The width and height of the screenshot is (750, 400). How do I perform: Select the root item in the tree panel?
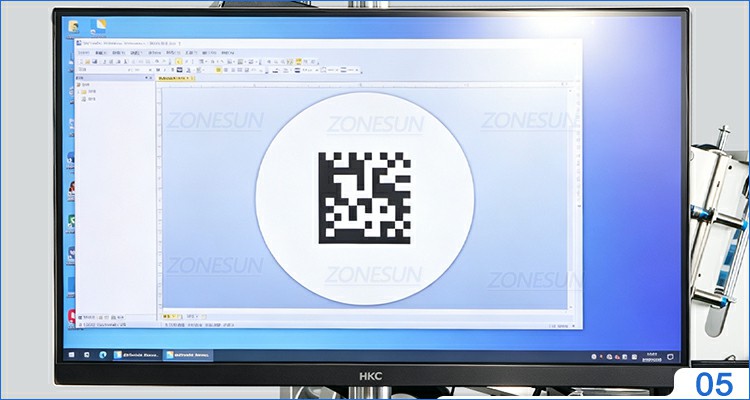[x=82, y=84]
